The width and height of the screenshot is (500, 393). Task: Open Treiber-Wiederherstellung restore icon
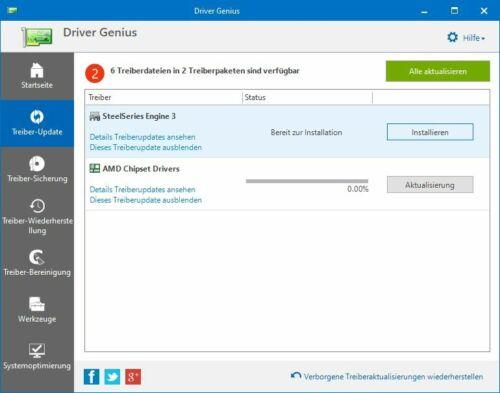(x=37, y=206)
